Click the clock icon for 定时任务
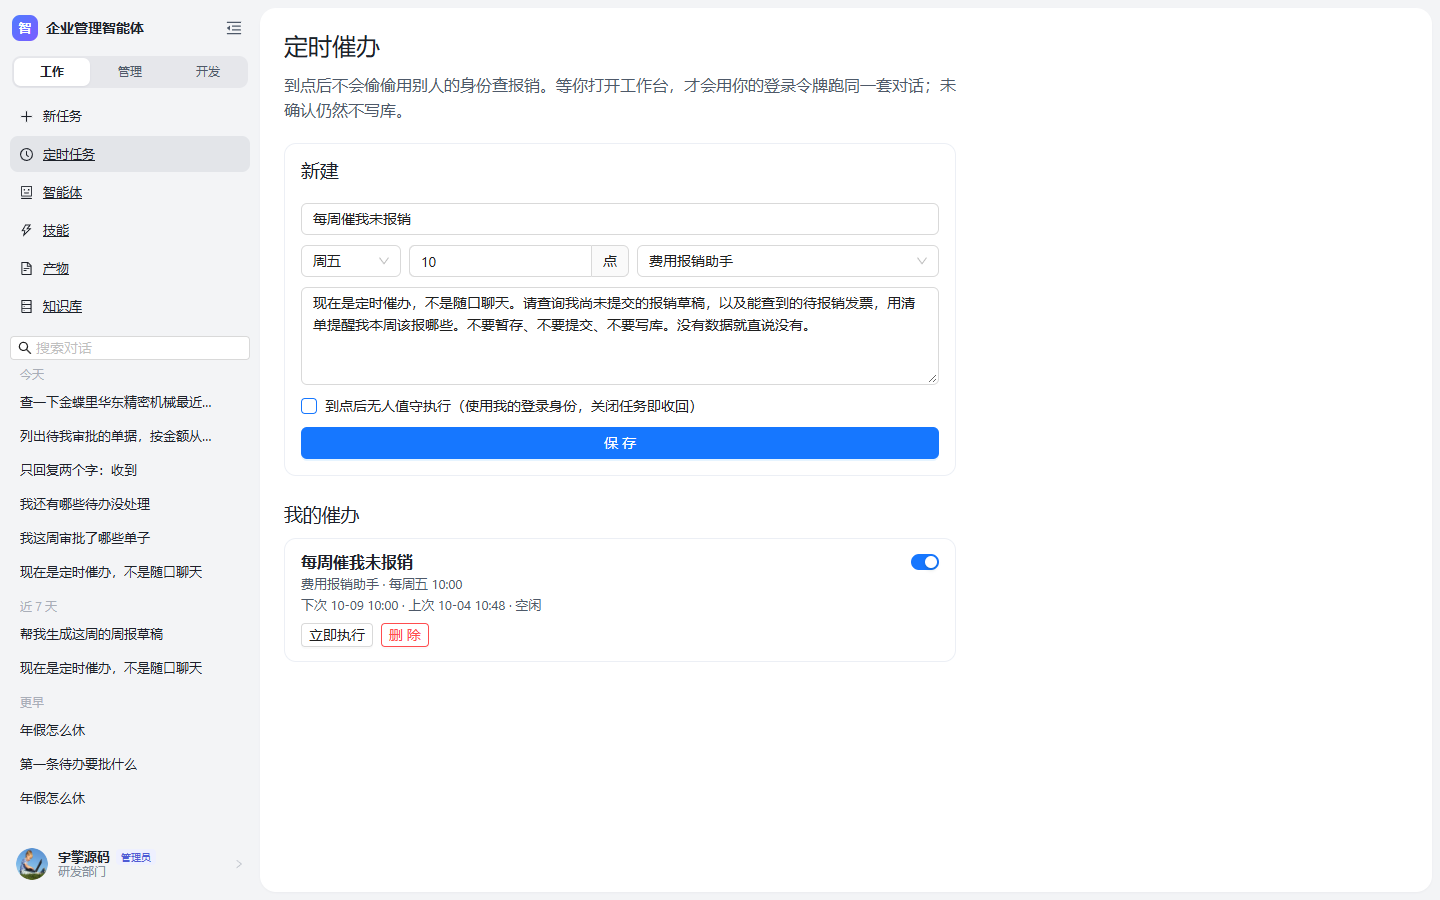The width and height of the screenshot is (1440, 900). [x=27, y=154]
